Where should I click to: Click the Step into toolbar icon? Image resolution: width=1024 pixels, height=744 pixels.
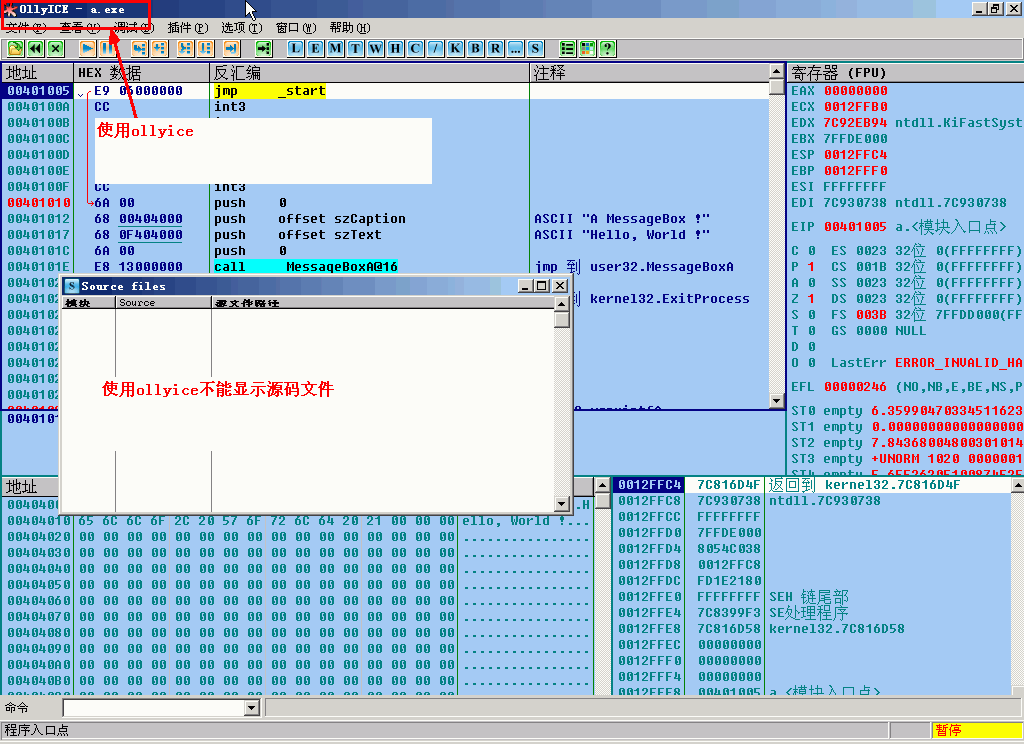coord(140,48)
